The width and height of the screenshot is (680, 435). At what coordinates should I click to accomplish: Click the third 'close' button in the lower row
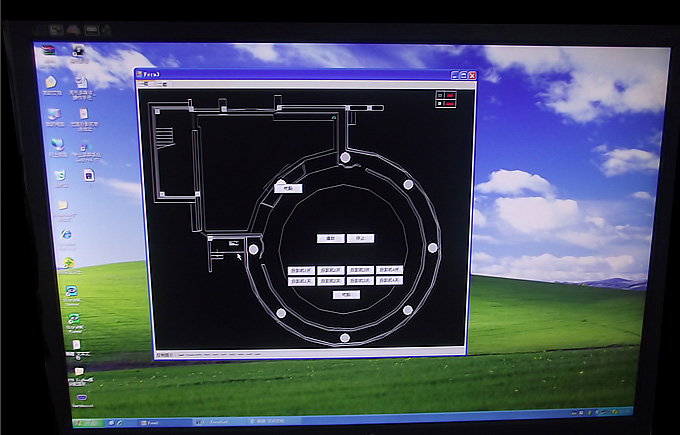(x=360, y=281)
